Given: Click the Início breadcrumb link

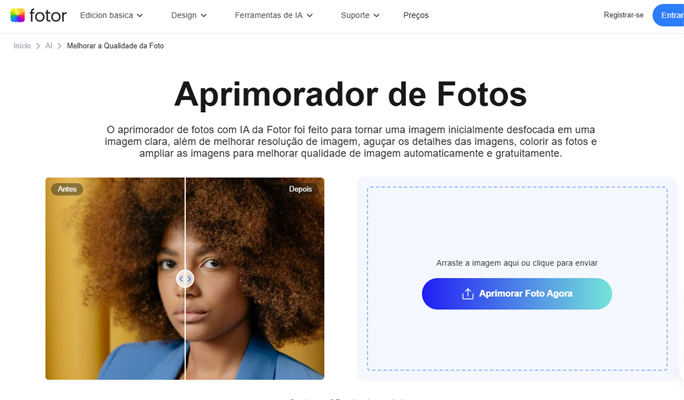Looking at the screenshot, I should [22, 46].
